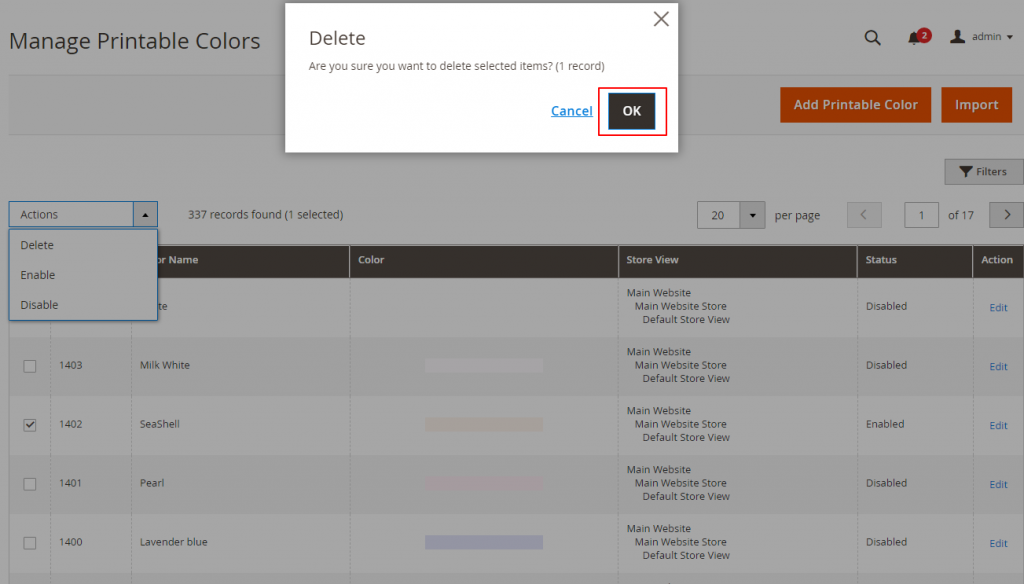Viewport: 1024px width, 584px height.
Task: Open the search magnifier icon
Action: click(872, 38)
